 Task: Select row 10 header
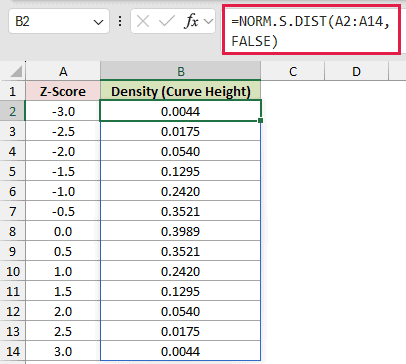[13, 271]
